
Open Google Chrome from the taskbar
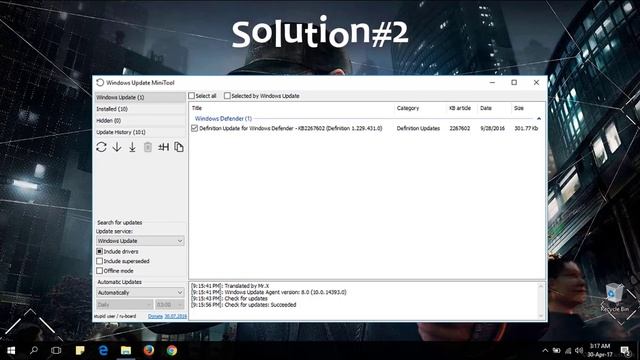[172, 350]
